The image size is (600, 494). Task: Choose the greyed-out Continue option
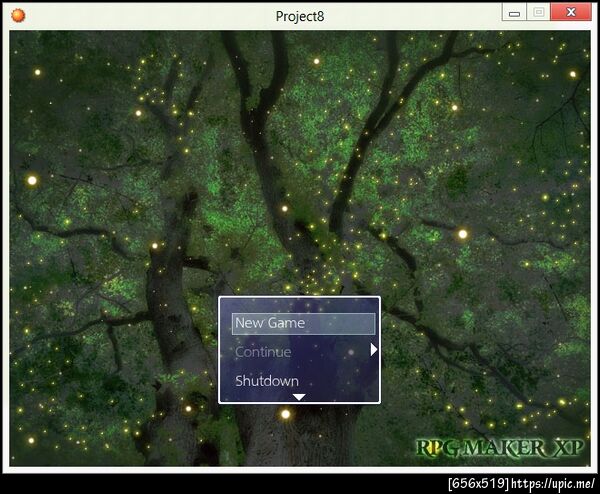263,352
